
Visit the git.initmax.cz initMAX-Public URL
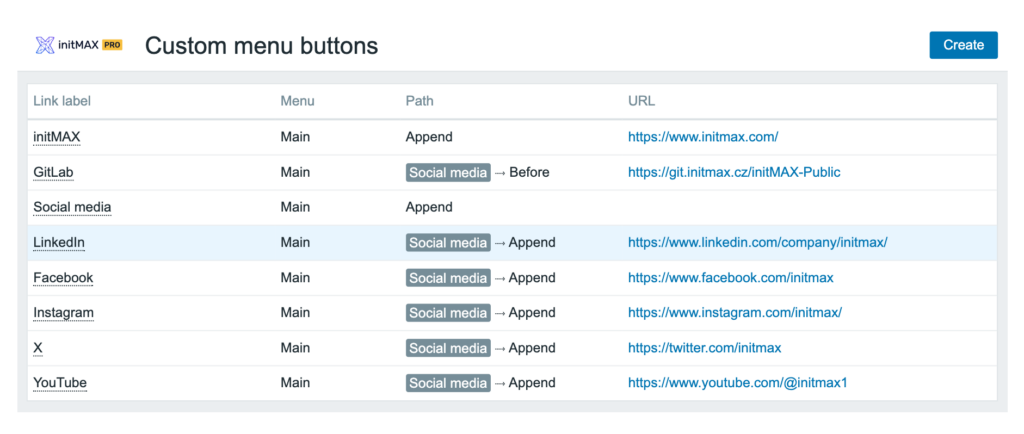point(734,172)
